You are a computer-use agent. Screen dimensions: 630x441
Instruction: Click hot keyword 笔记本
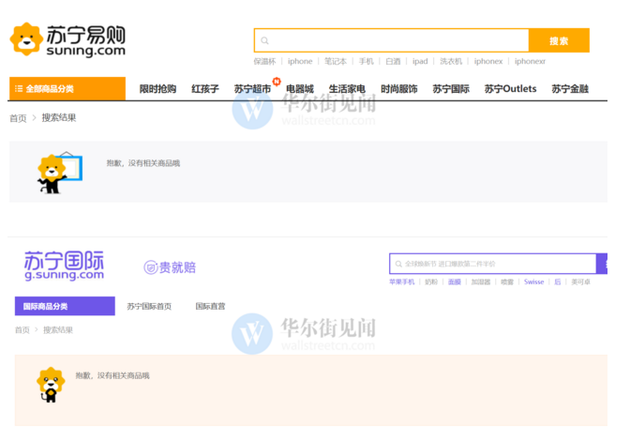335,61
